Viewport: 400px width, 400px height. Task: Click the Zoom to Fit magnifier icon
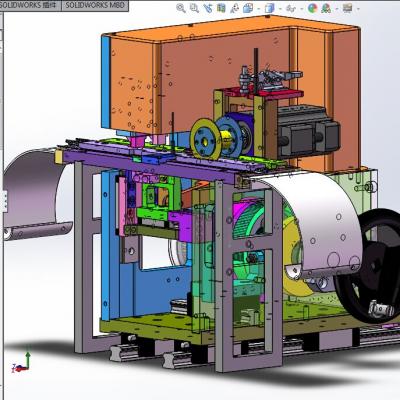[181, 8]
